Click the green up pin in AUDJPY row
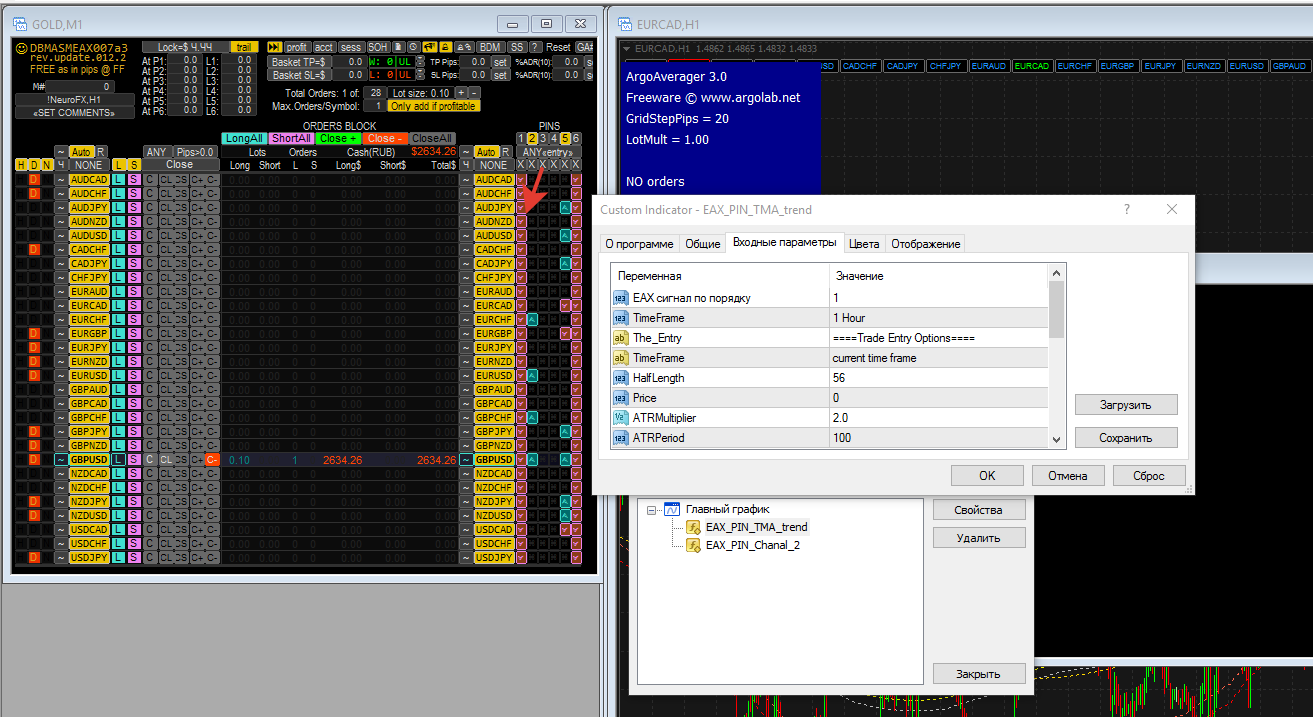 (x=565, y=208)
